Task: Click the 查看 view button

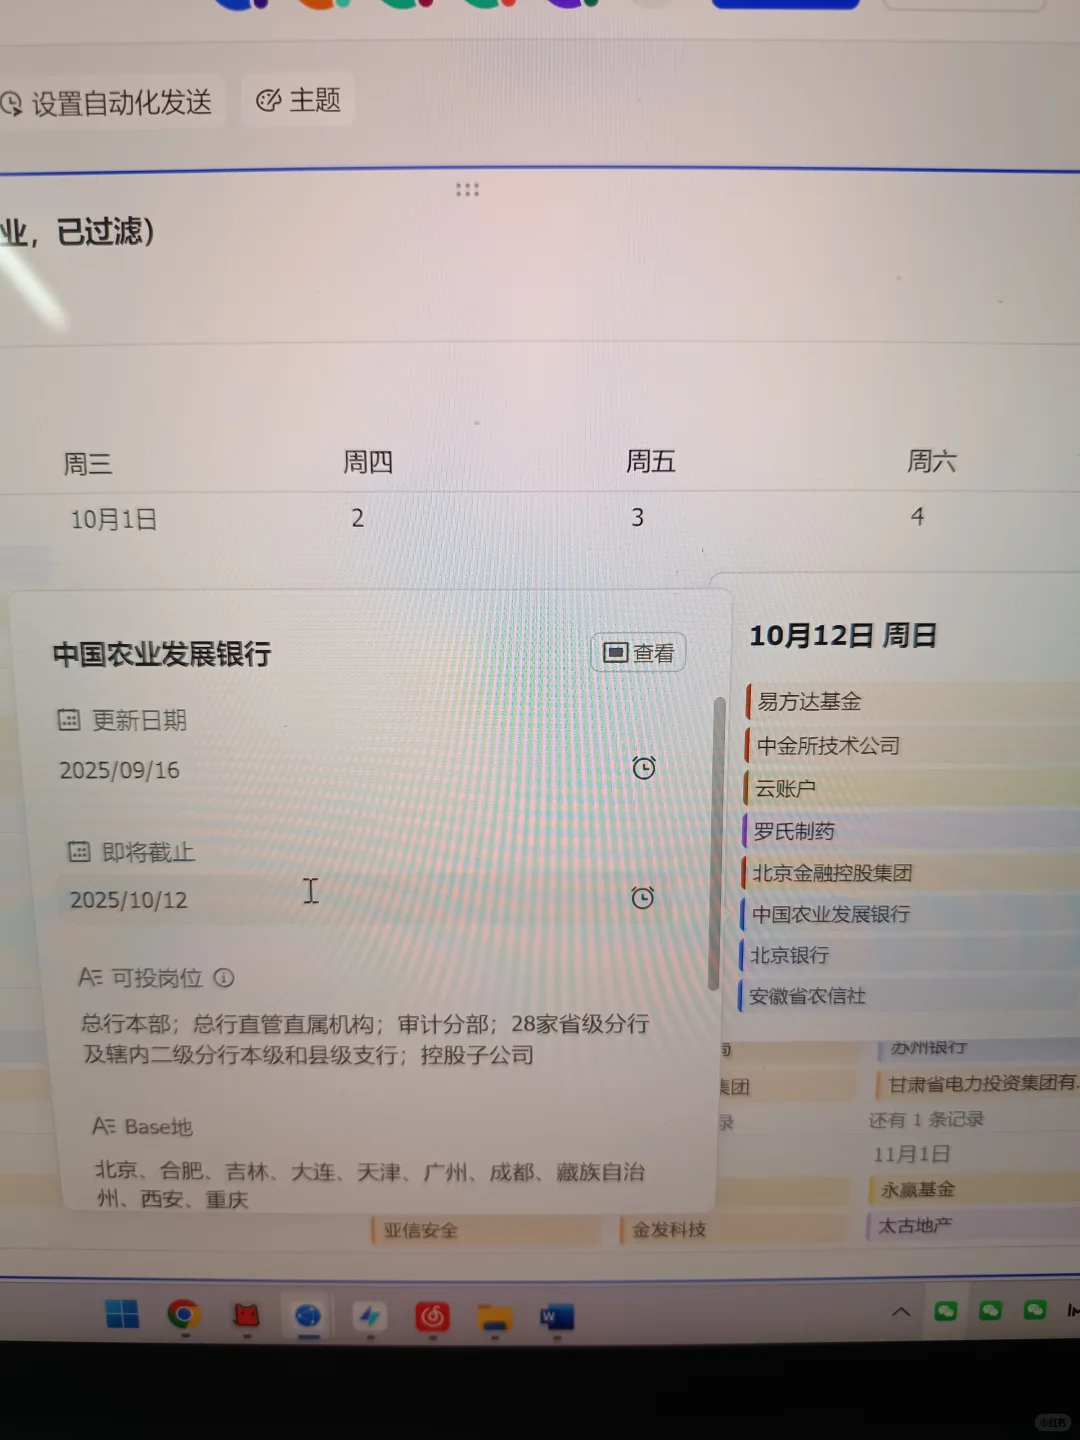Action: pyautogui.click(x=639, y=653)
